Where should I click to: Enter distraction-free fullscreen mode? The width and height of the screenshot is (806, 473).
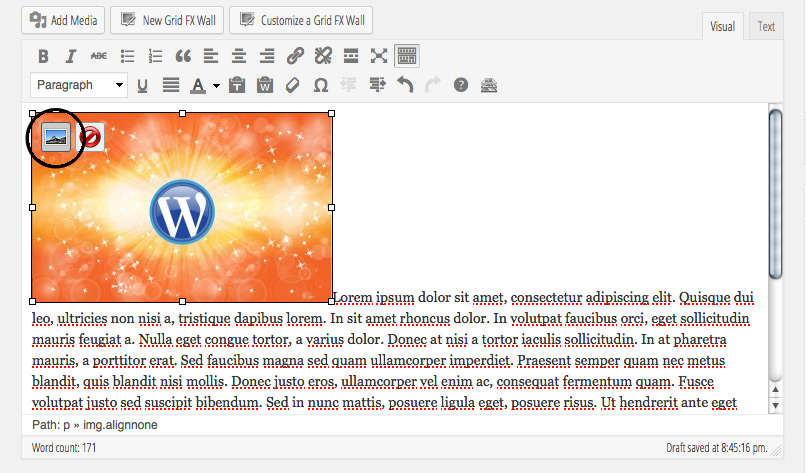click(379, 56)
